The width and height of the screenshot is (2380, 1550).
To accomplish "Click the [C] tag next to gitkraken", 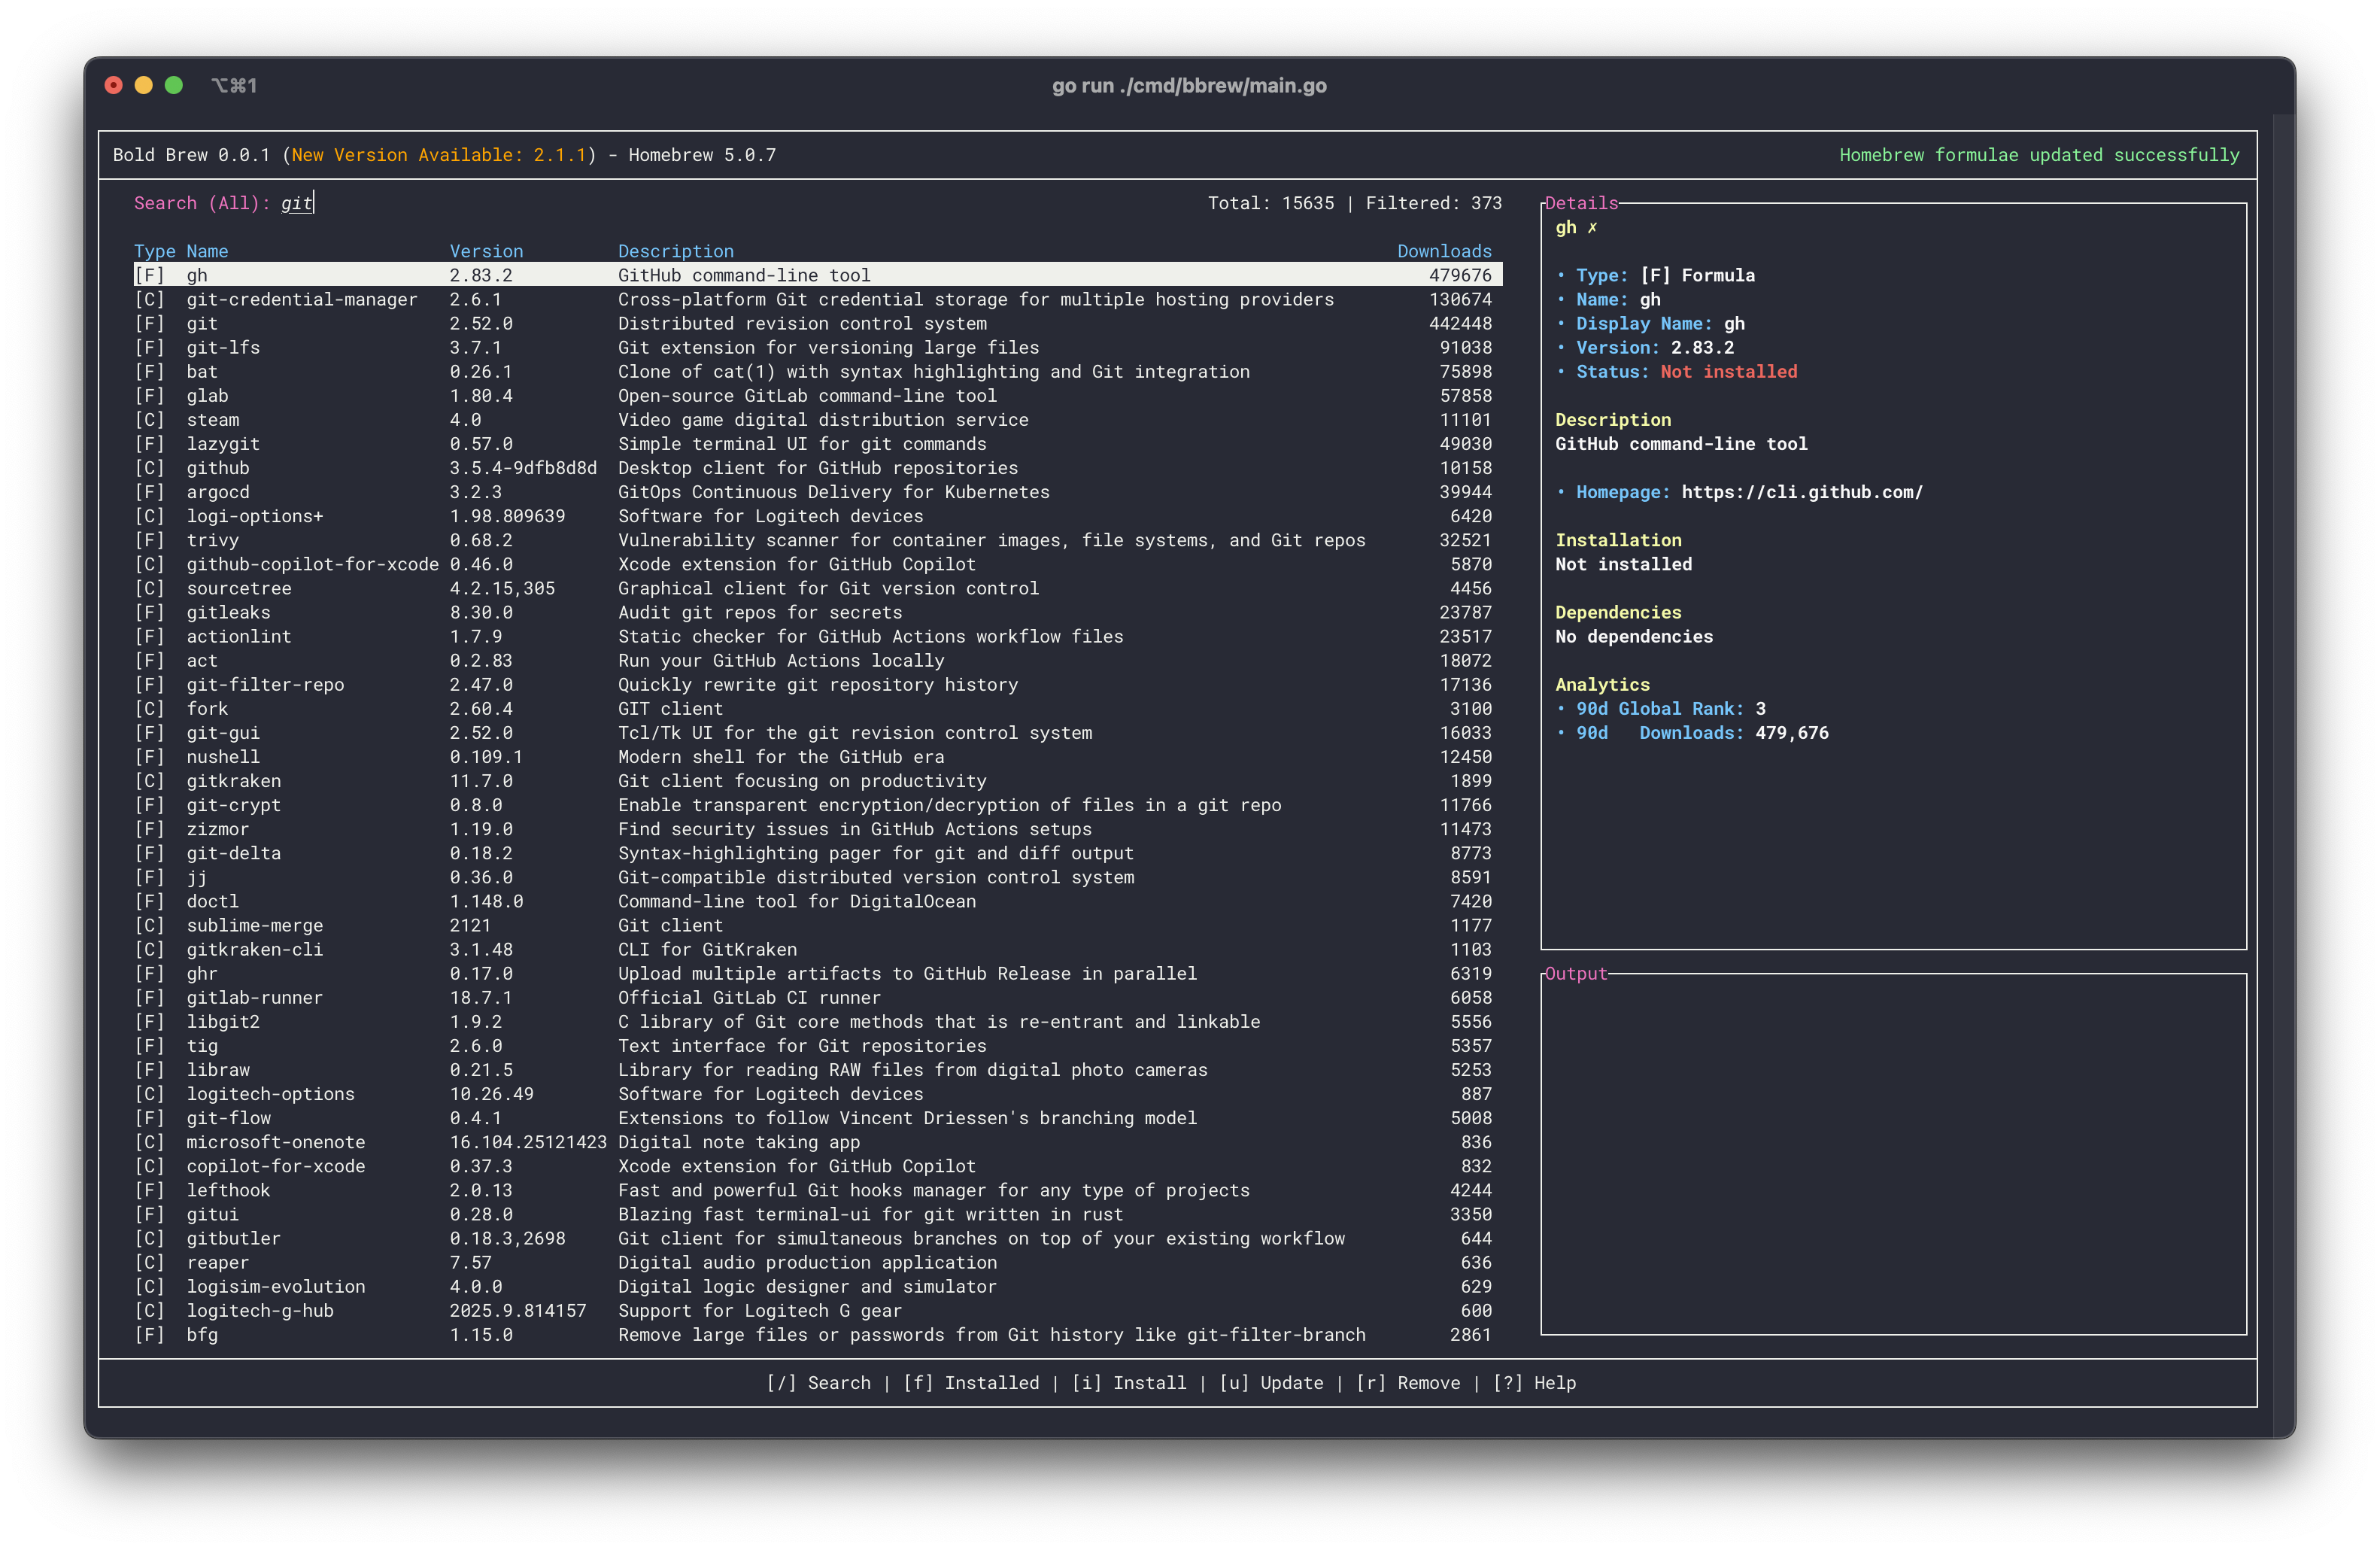I will [149, 781].
